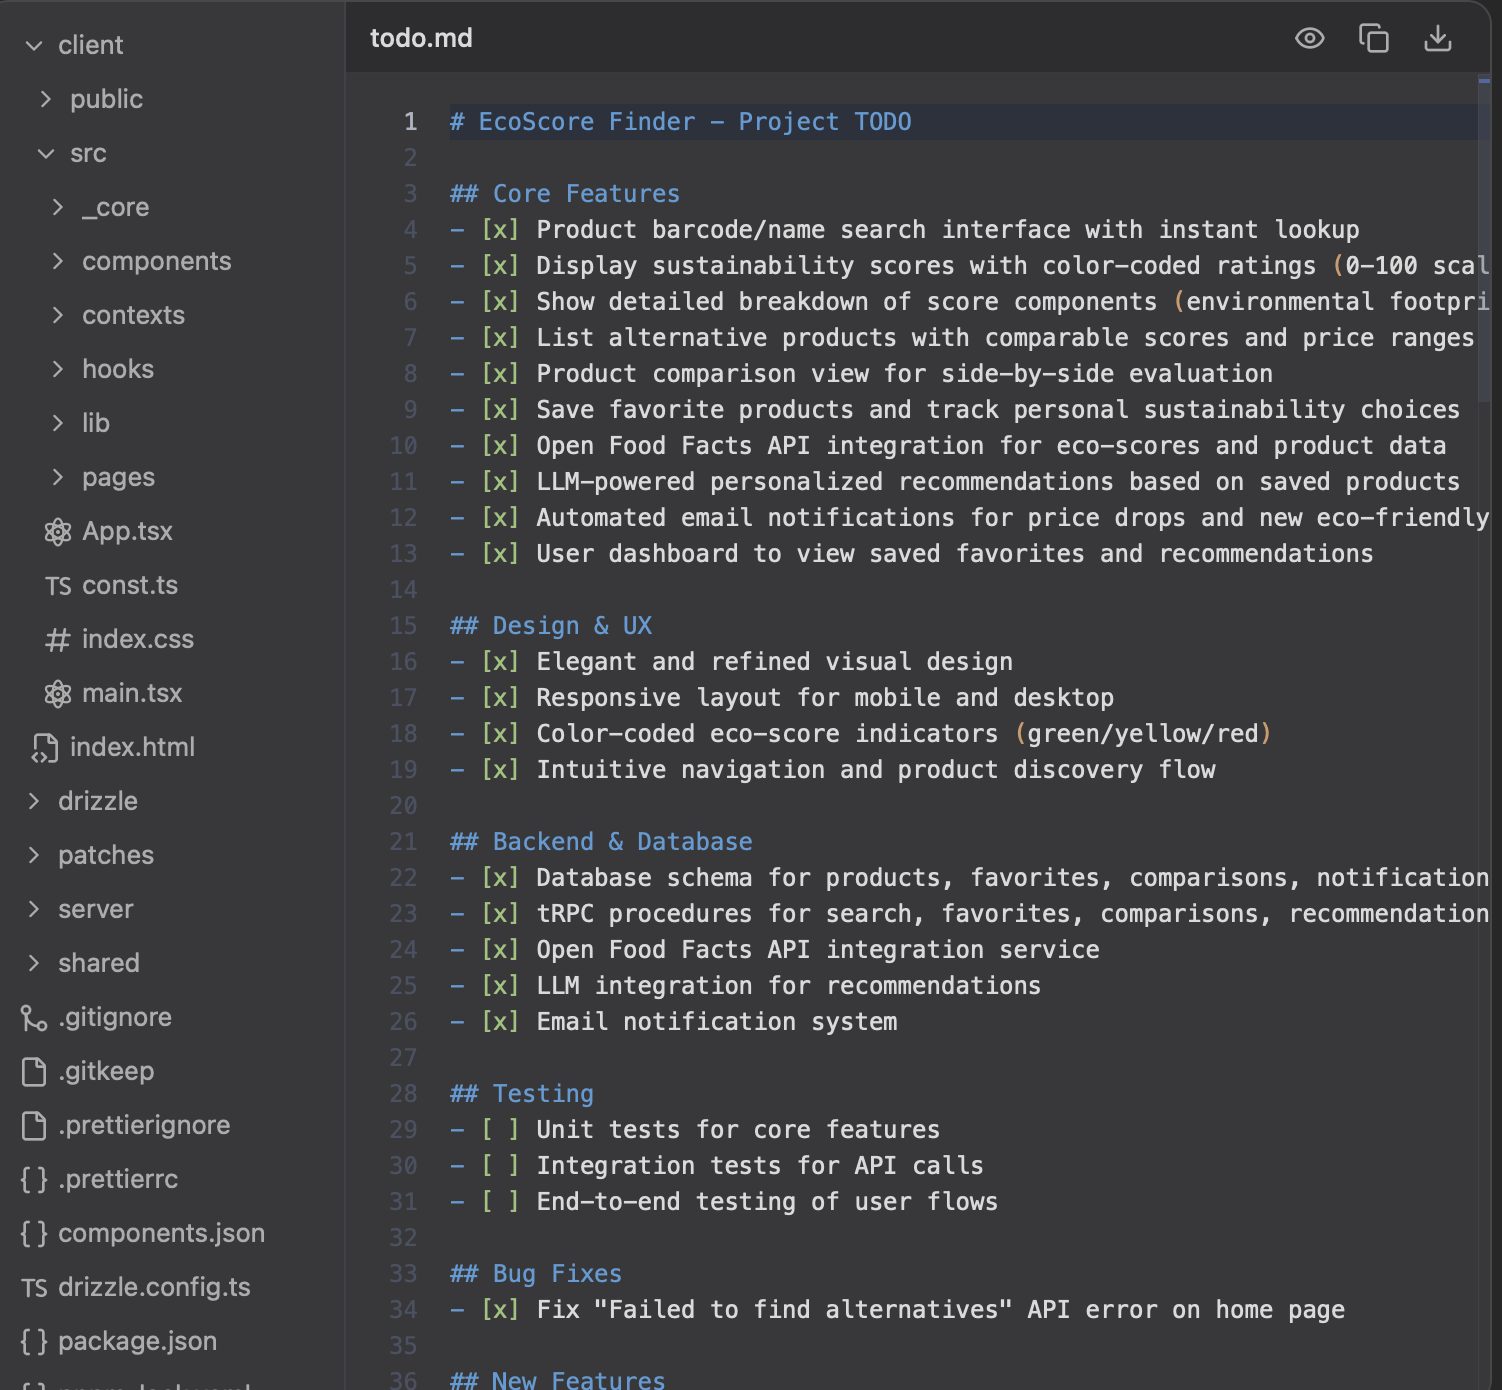The image size is (1502, 1390).
Task: Click the unchecked box for Unit tests
Action: pos(500,1130)
